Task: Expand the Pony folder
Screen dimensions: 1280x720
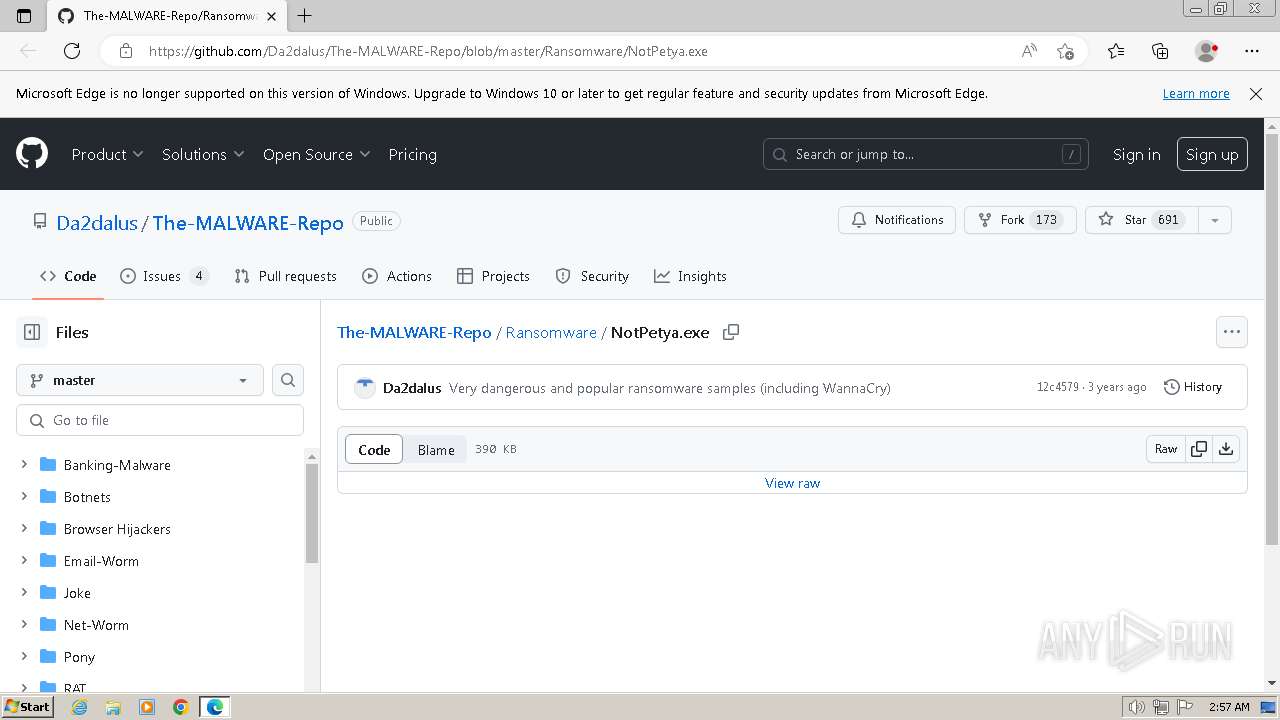Action: click(24, 656)
